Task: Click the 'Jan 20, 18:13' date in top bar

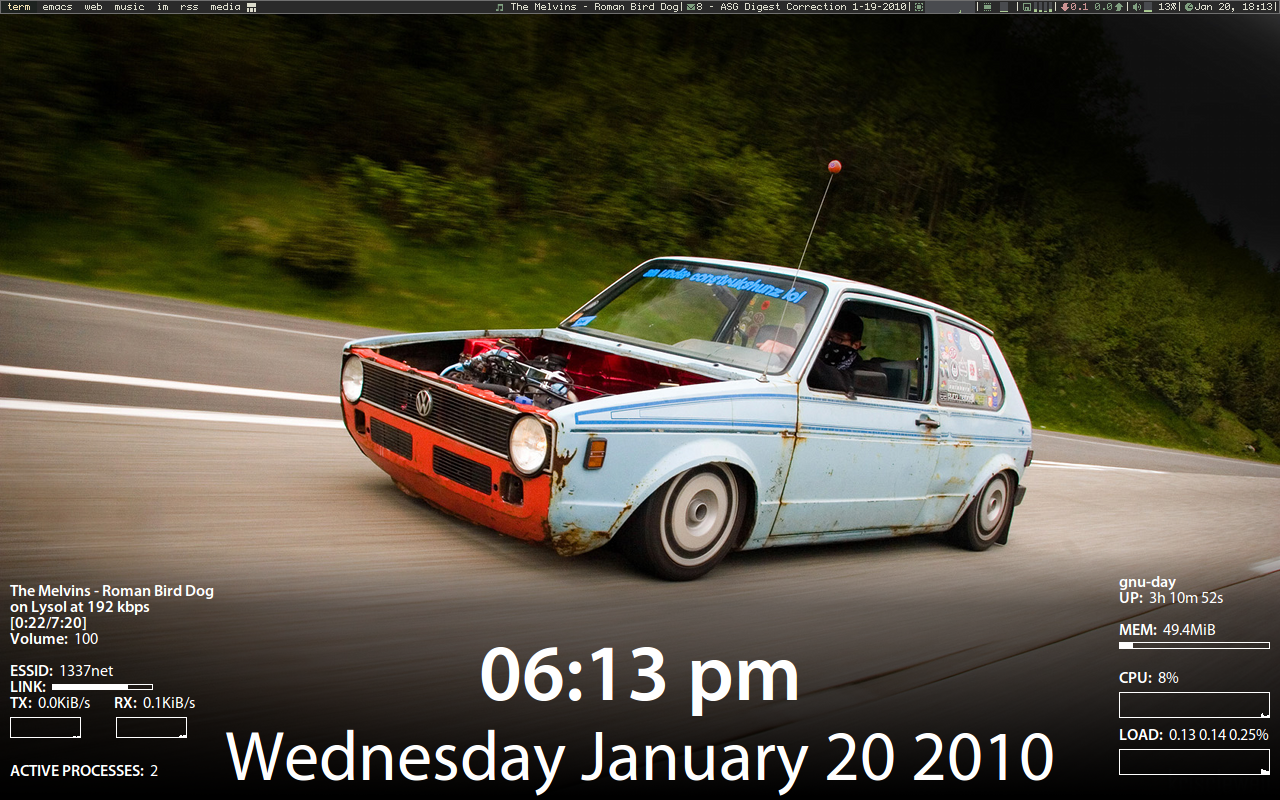Action: point(1232,7)
